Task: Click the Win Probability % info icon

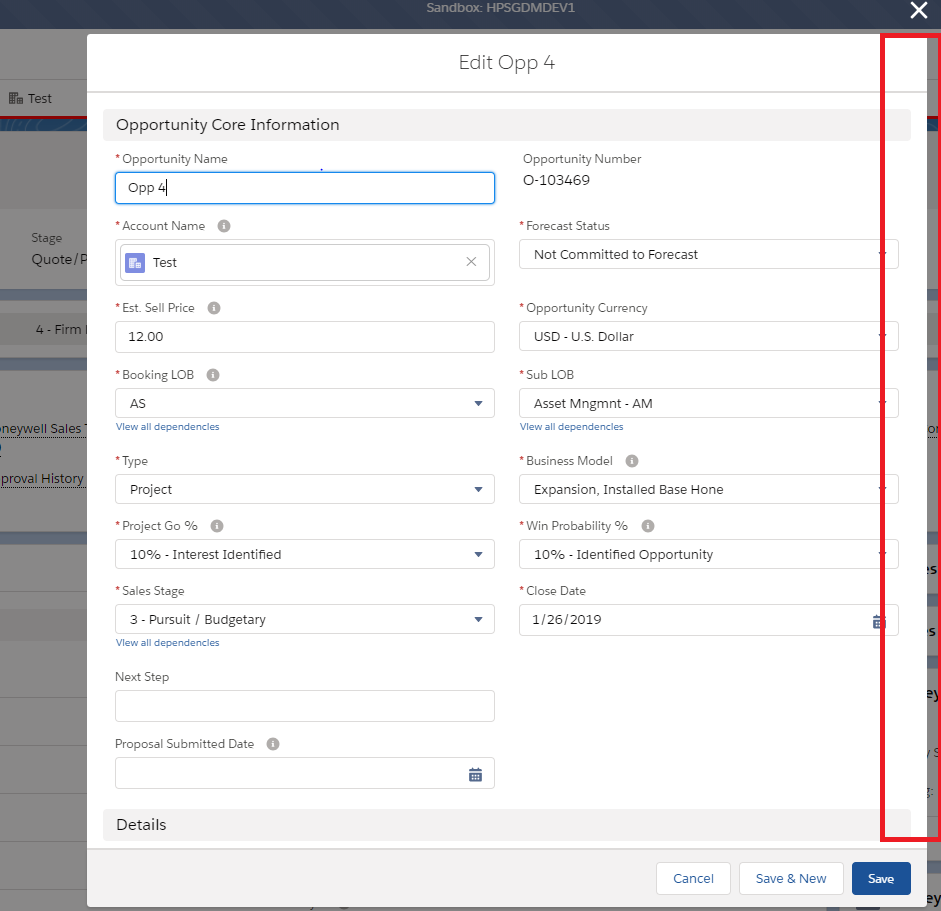Action: [x=647, y=526]
